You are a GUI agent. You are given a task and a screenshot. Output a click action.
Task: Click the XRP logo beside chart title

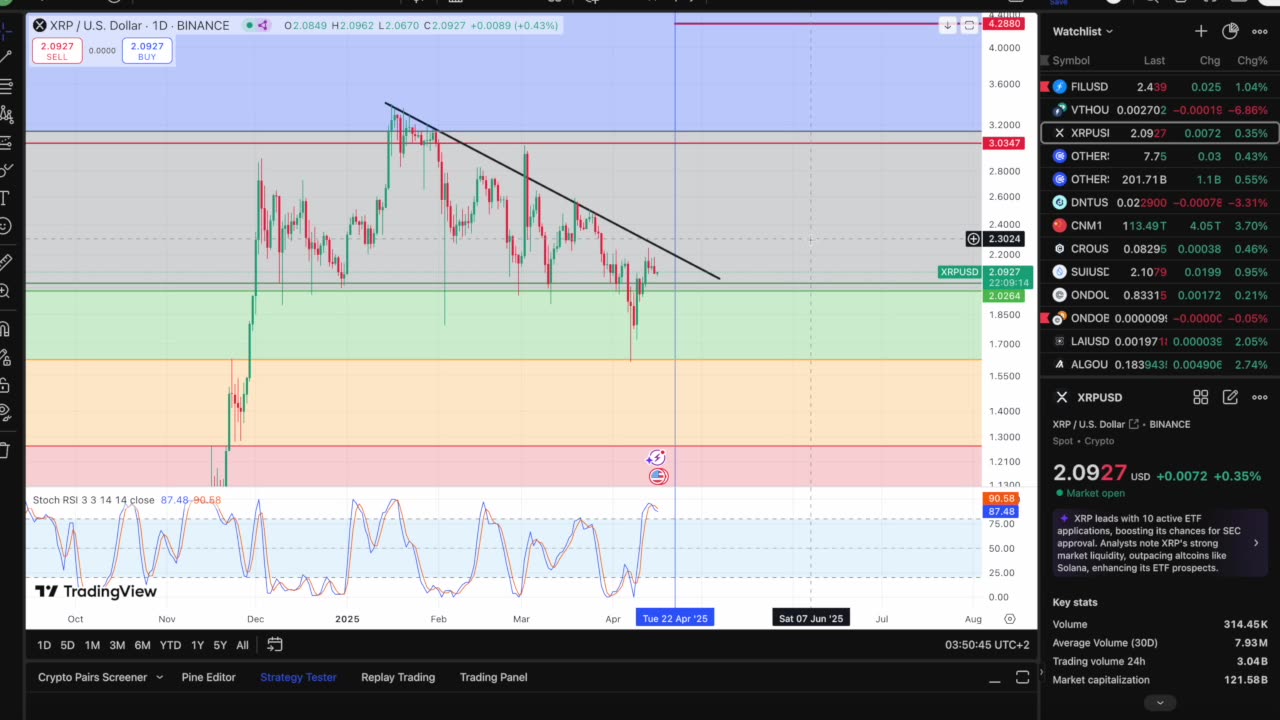point(39,25)
